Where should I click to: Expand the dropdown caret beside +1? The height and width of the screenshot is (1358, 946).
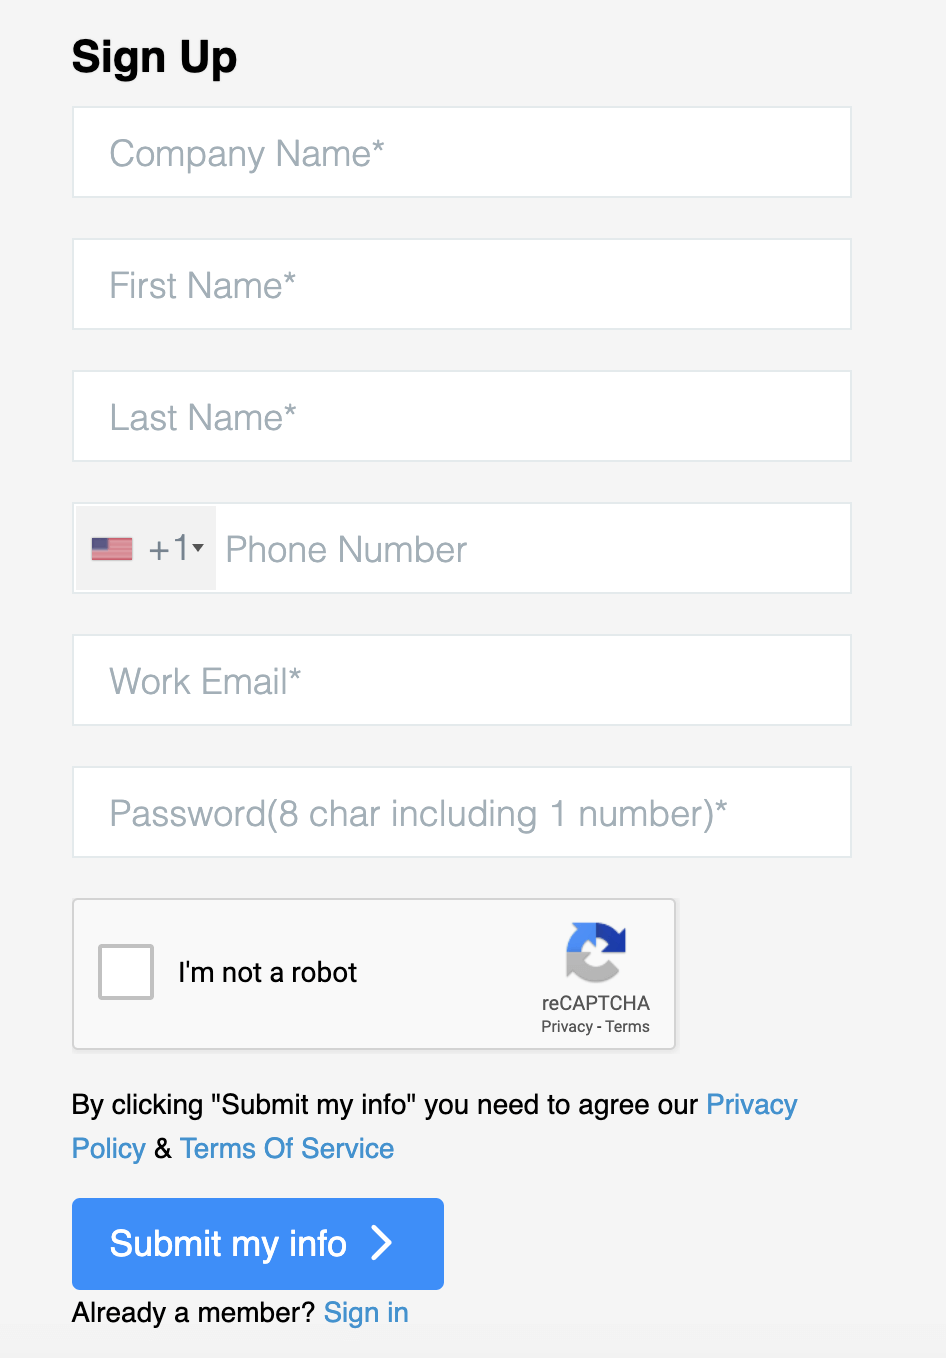[x=198, y=548]
